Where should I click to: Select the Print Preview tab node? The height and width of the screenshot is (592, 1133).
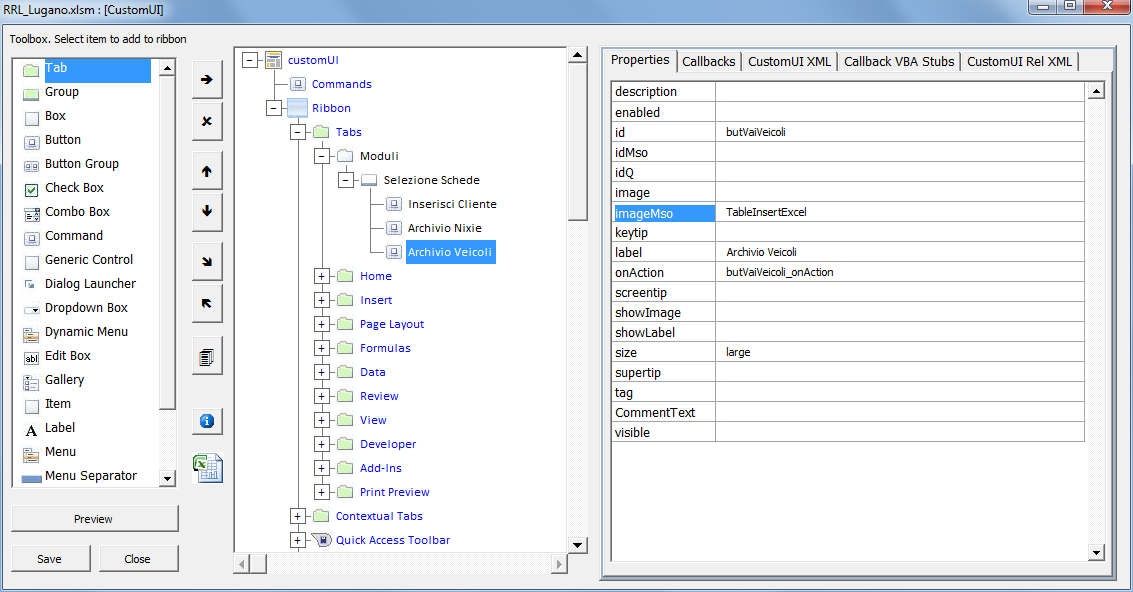coord(395,492)
